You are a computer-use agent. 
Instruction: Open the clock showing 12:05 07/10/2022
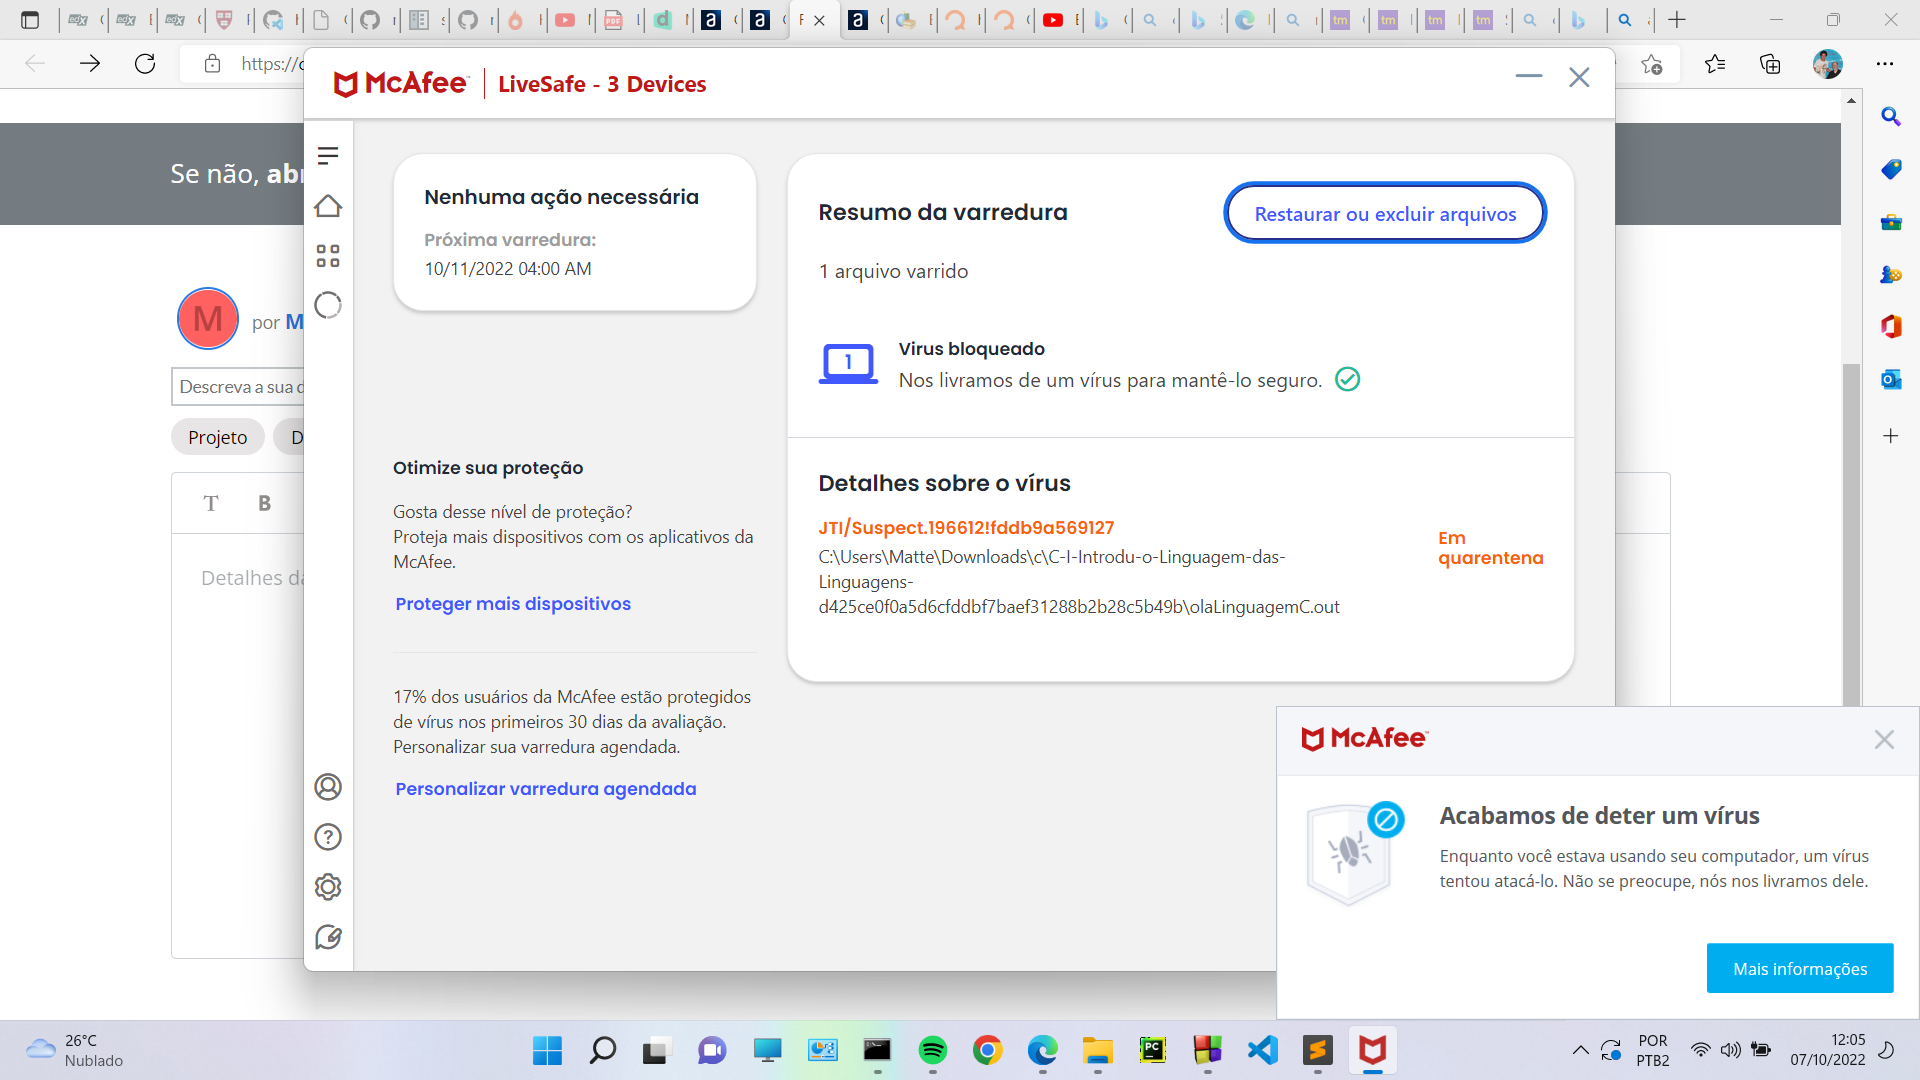(x=1827, y=1050)
